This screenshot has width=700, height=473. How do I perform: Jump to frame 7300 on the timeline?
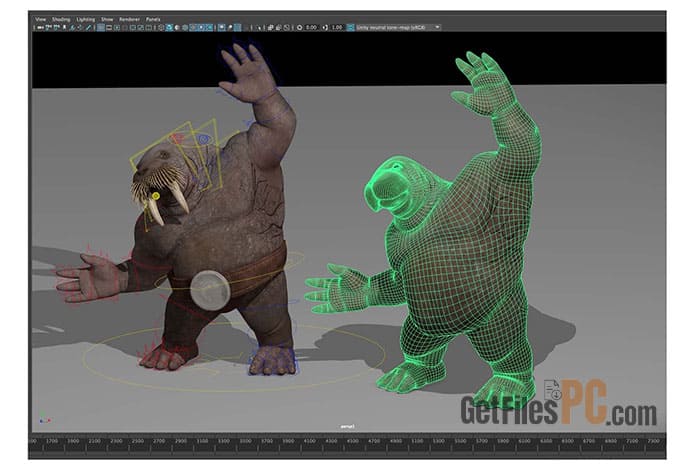click(653, 441)
